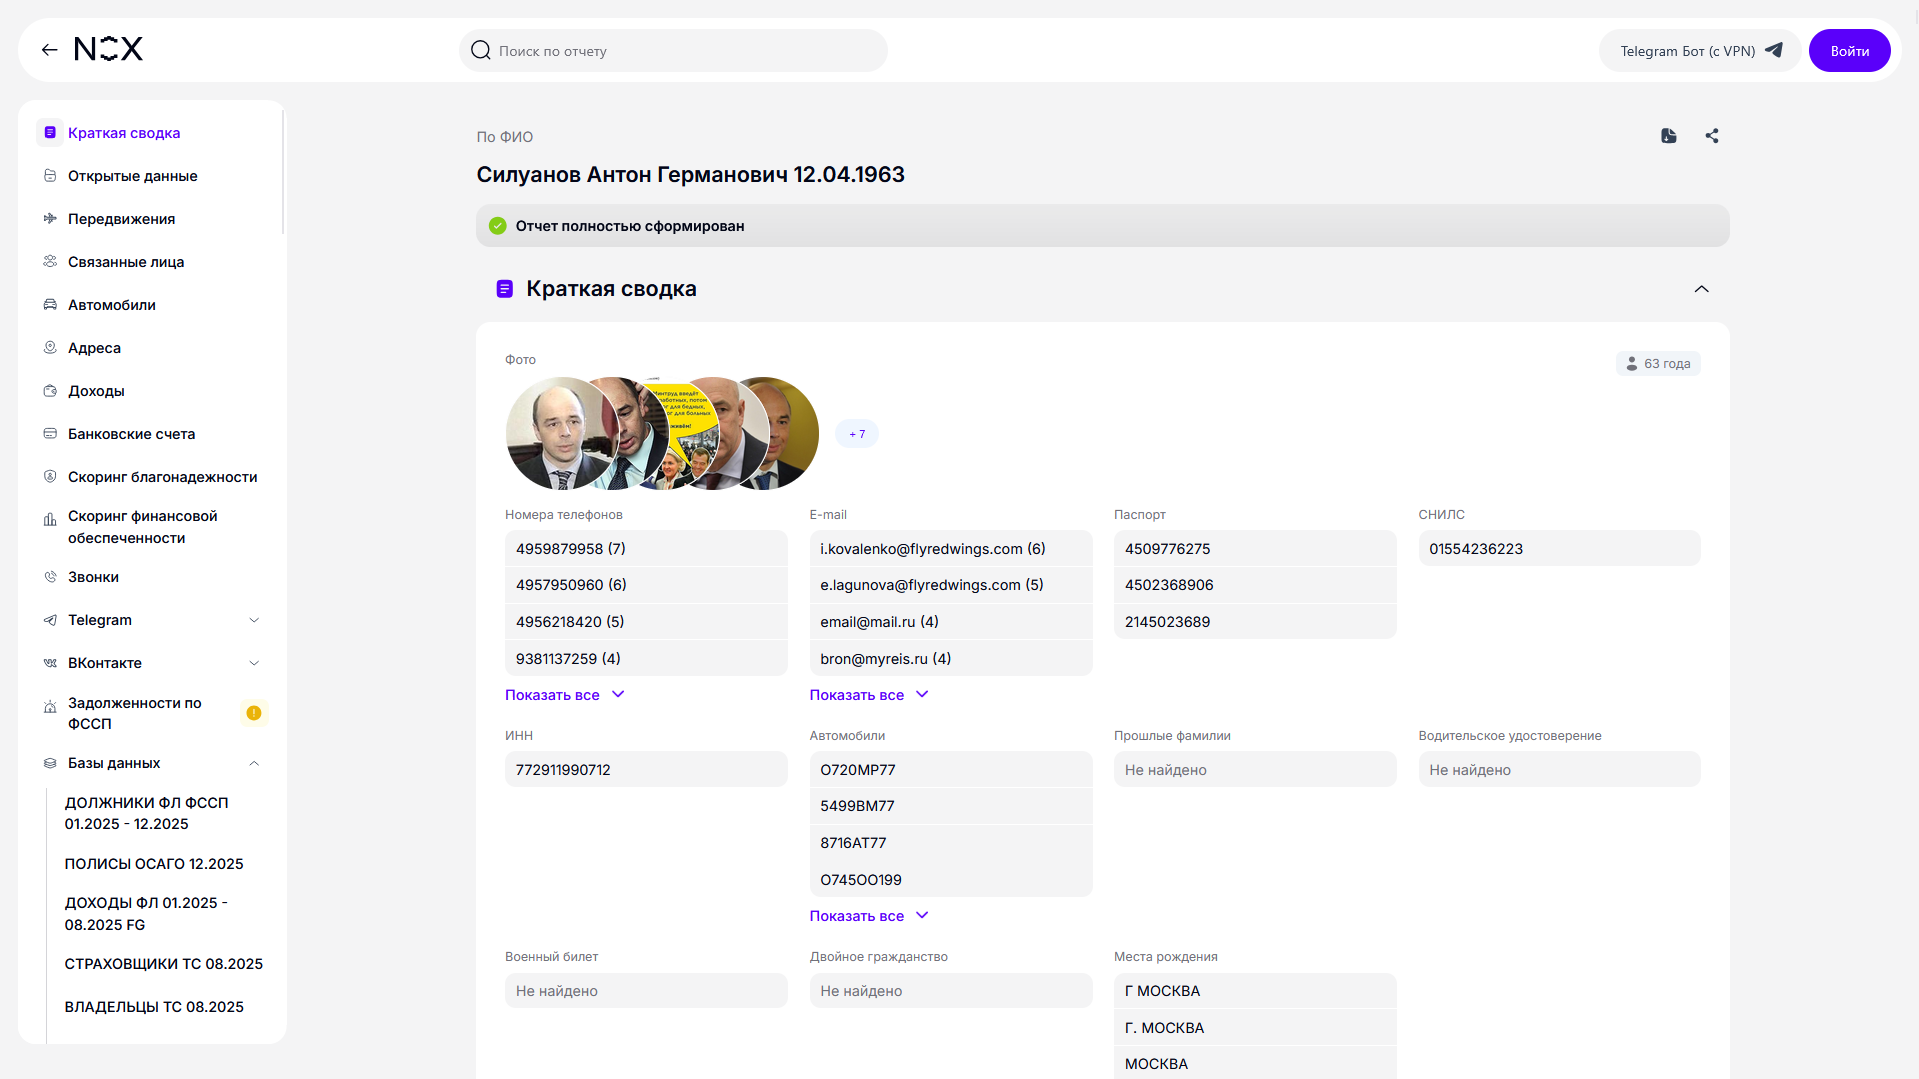
Task: Click car plate О720МР77
Action: (951, 770)
